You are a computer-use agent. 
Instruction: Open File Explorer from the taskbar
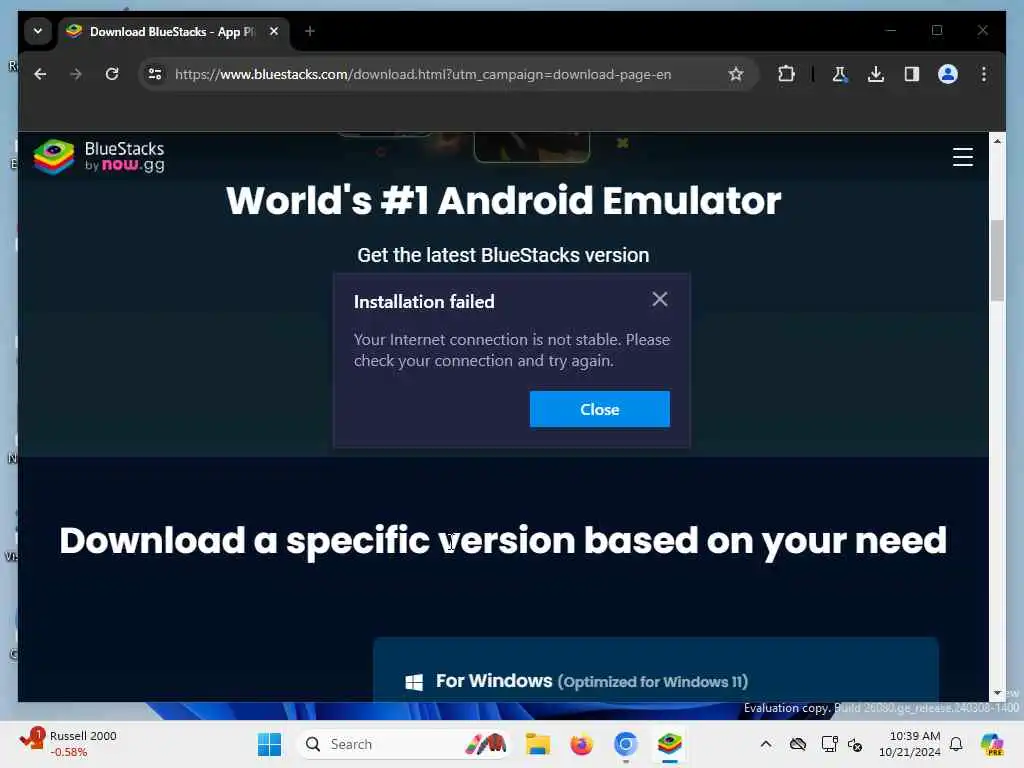(538, 744)
